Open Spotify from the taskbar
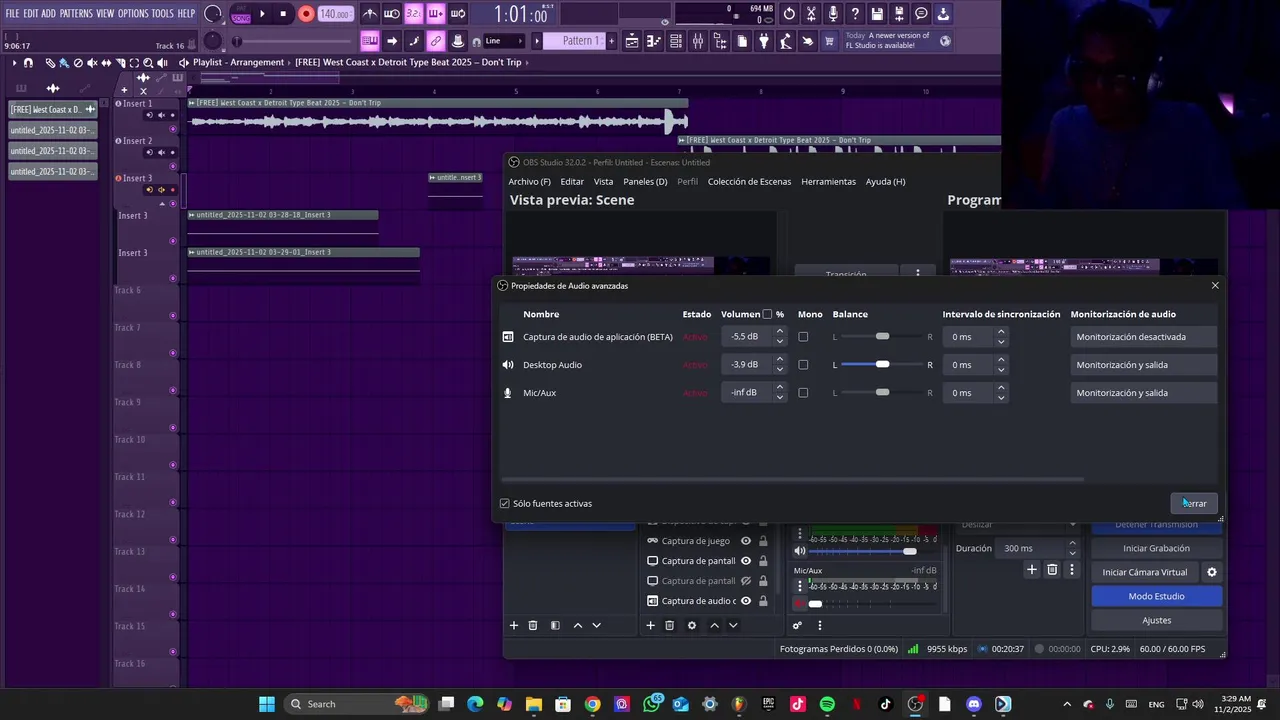Screen dimensions: 1280x720 click(x=827, y=704)
